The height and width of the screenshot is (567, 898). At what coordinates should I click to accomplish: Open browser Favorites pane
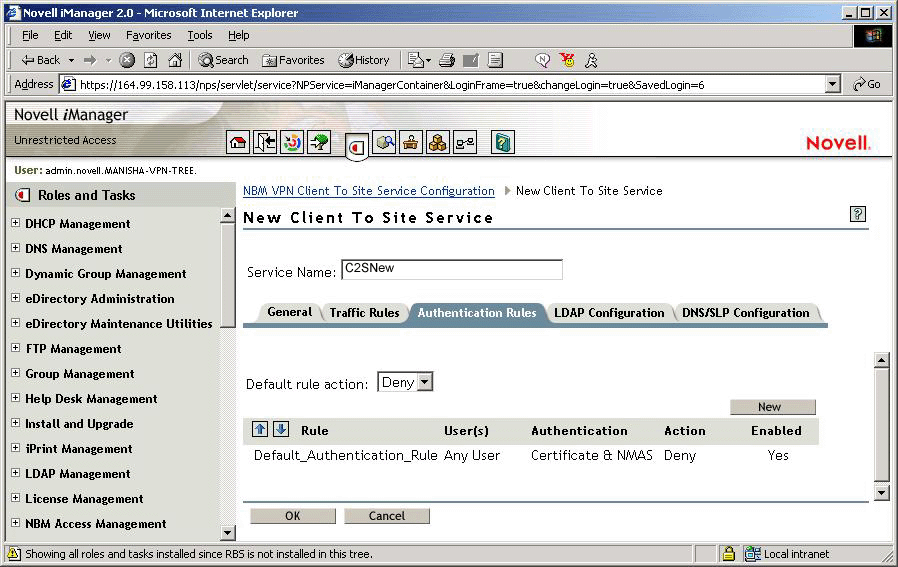(x=293, y=60)
